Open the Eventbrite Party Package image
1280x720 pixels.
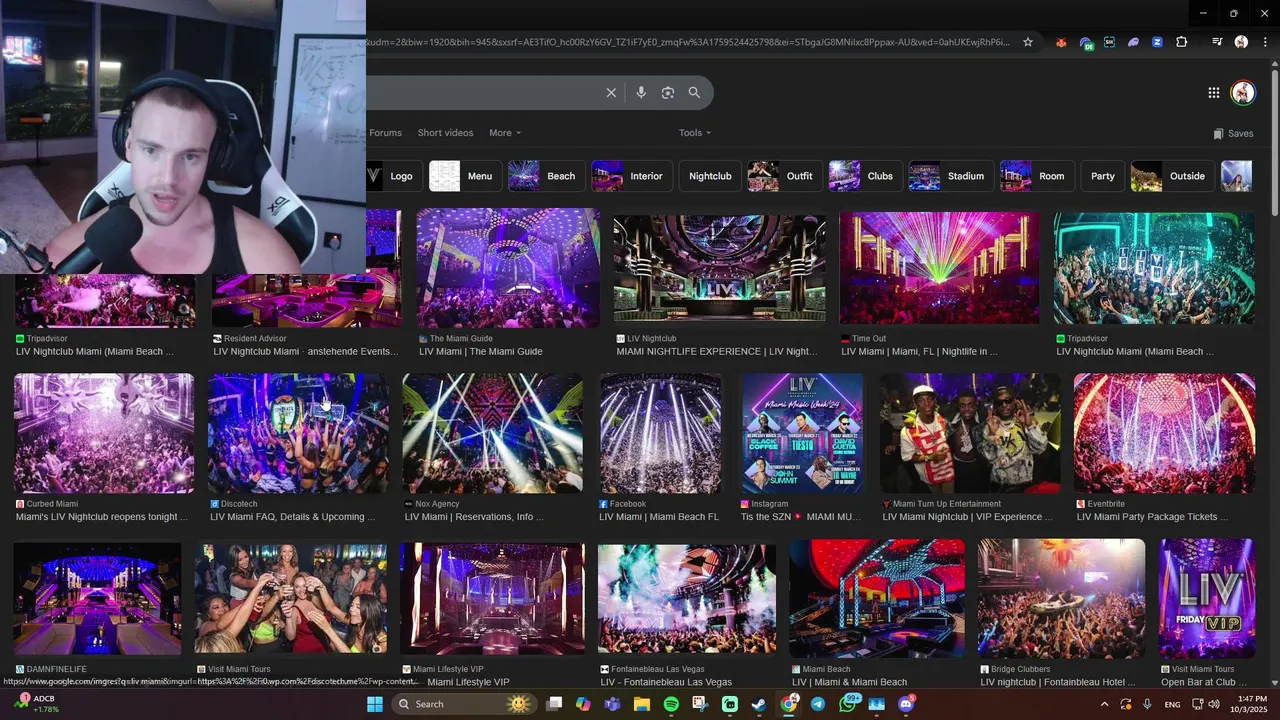coord(1164,433)
